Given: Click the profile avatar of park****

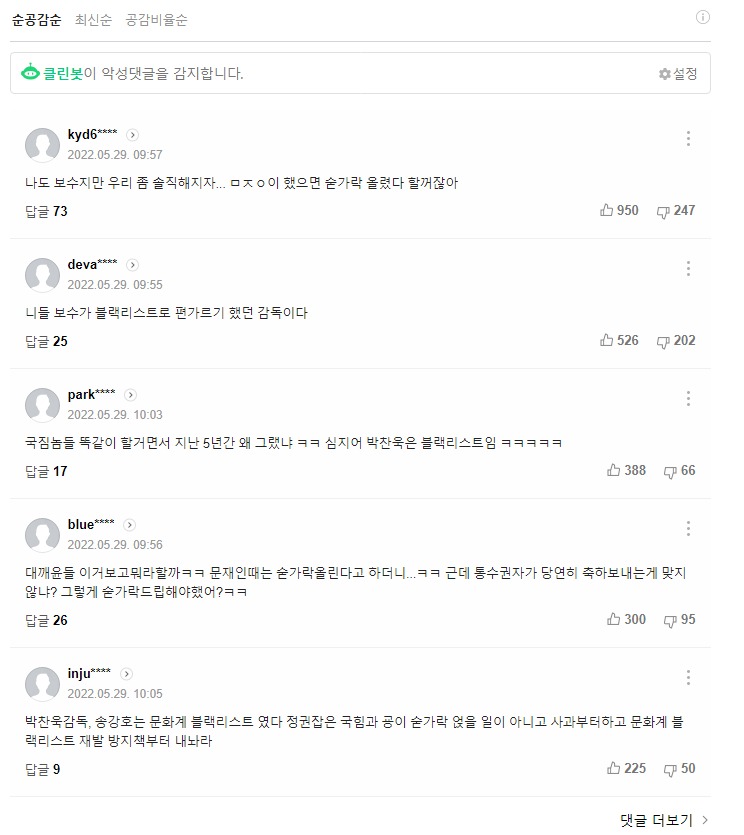Looking at the screenshot, I should (x=42, y=405).
